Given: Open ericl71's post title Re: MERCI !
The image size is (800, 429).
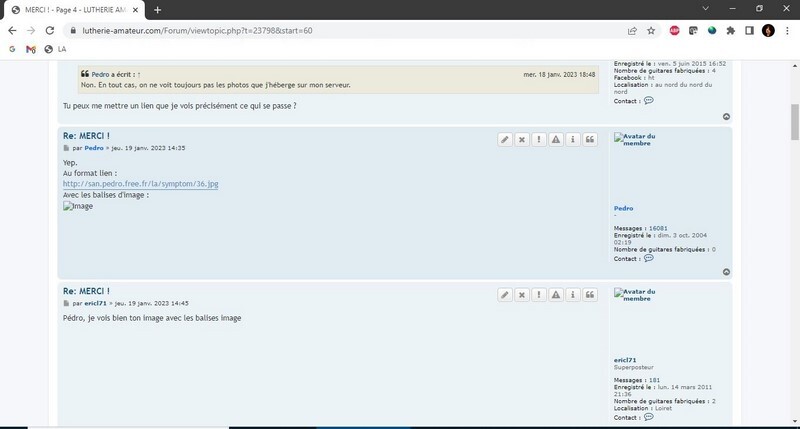Looking at the screenshot, I should pos(86,291).
